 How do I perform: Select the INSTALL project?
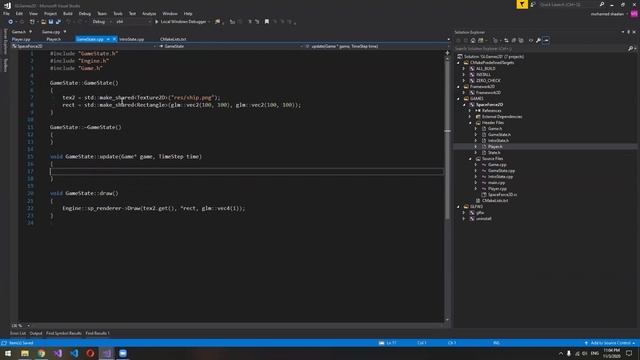point(483,75)
